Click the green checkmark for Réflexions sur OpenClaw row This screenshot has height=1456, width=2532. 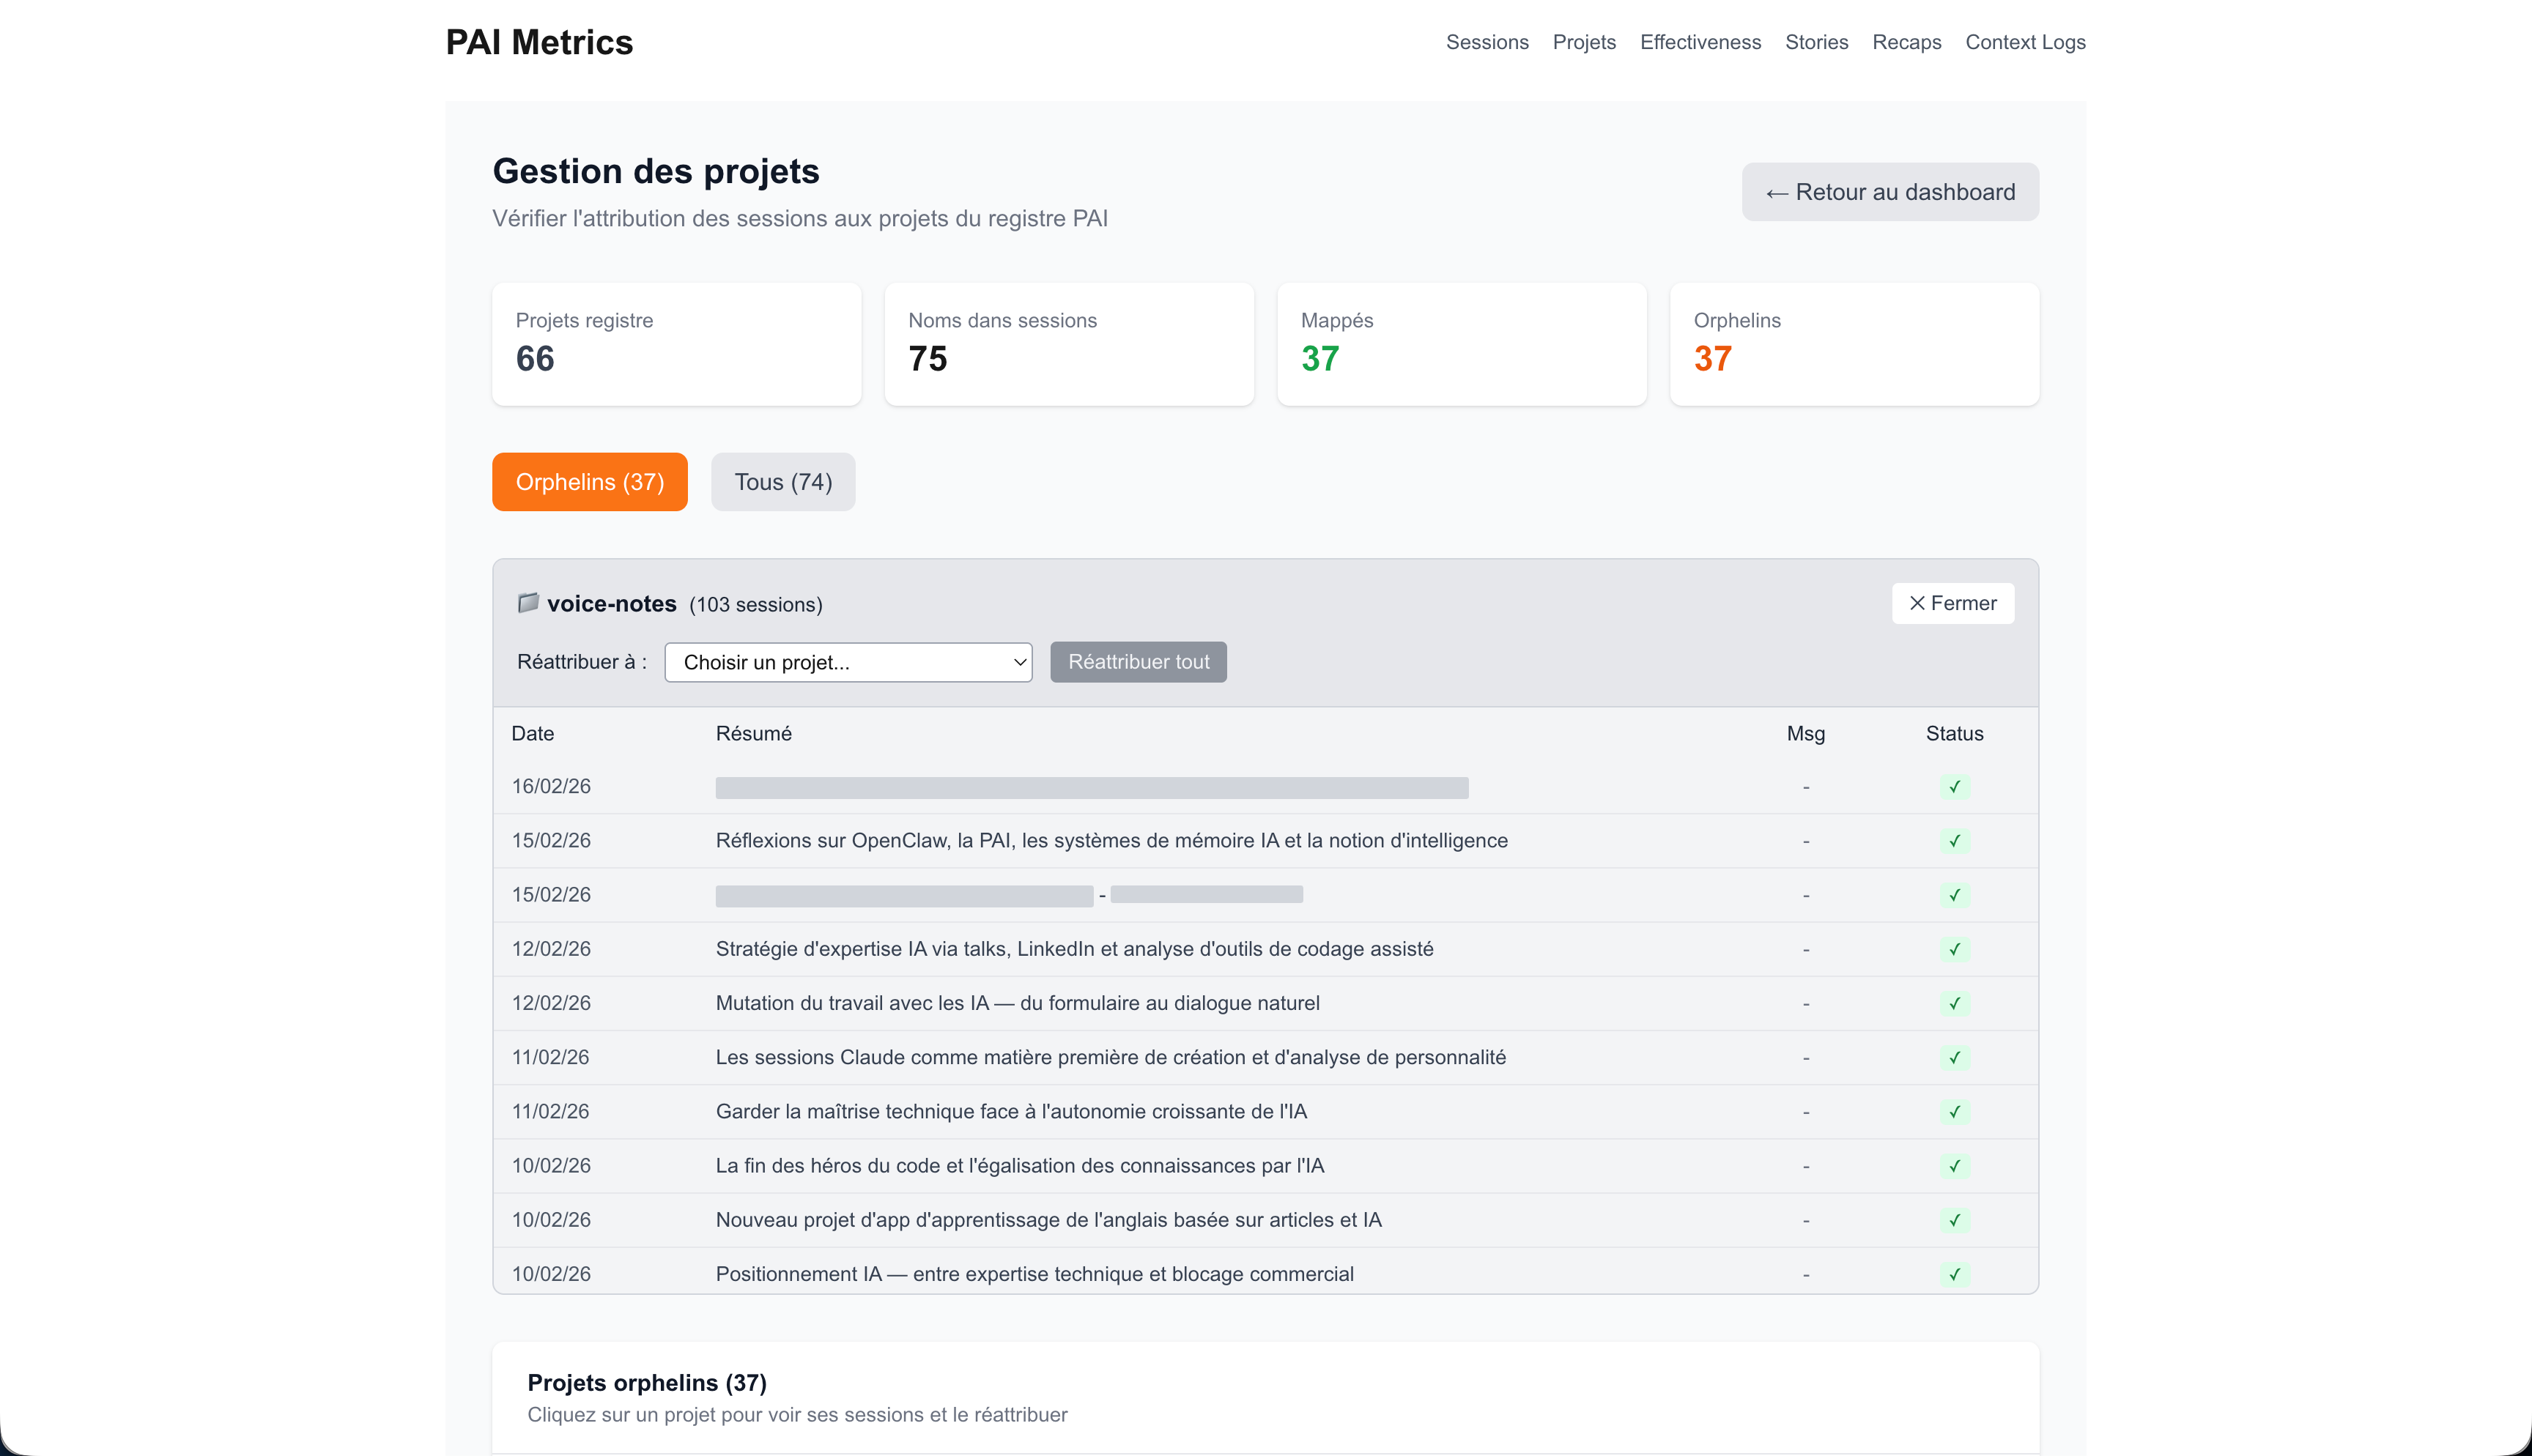click(1954, 841)
